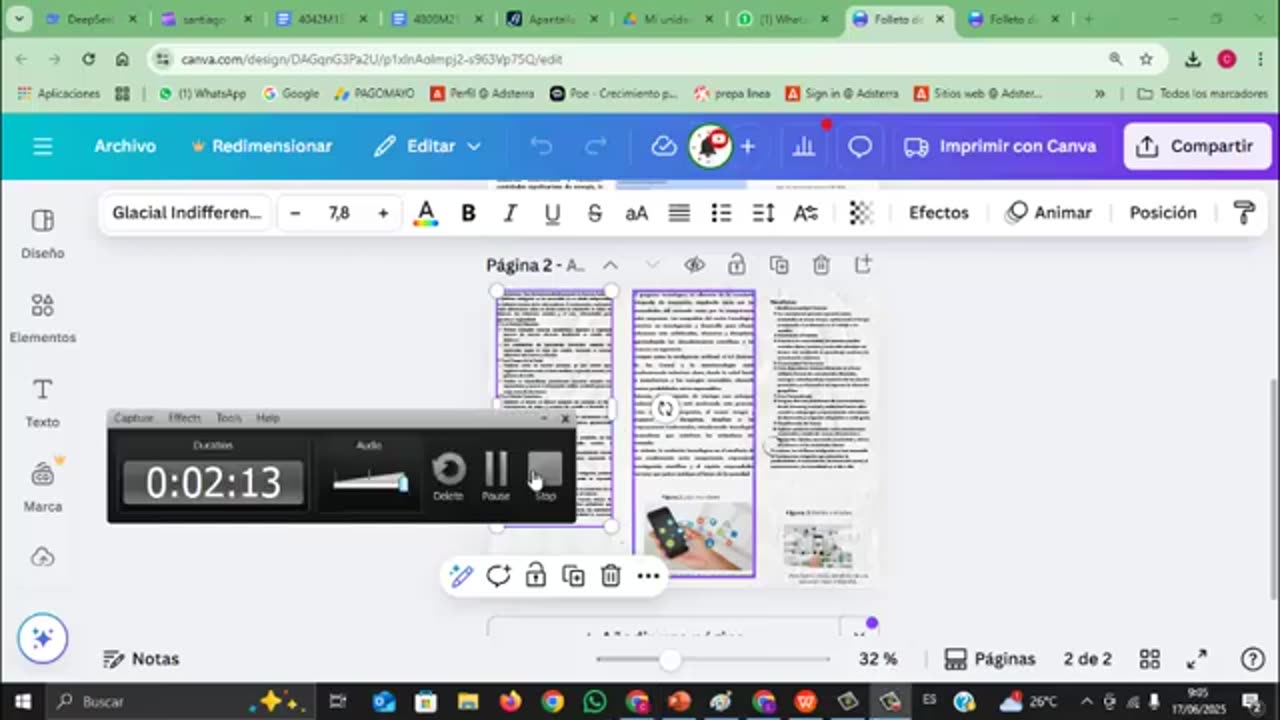Click the font size field 7,8
1280x720 pixels.
coord(339,212)
